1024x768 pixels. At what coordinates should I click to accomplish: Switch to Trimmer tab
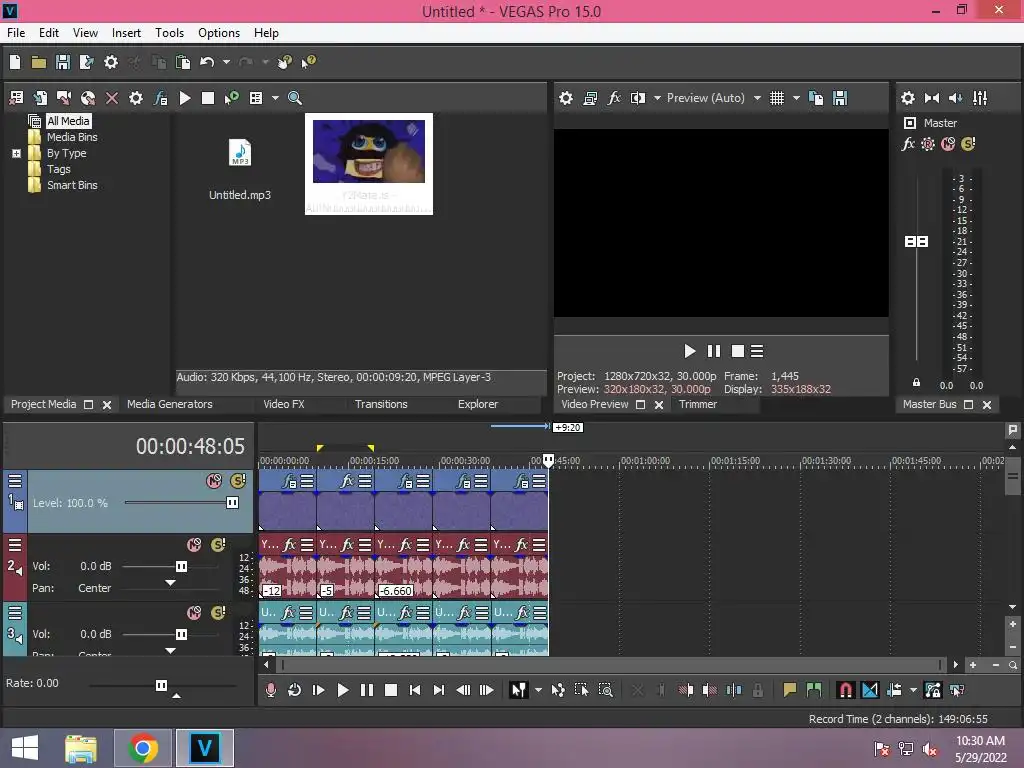[x=697, y=404]
